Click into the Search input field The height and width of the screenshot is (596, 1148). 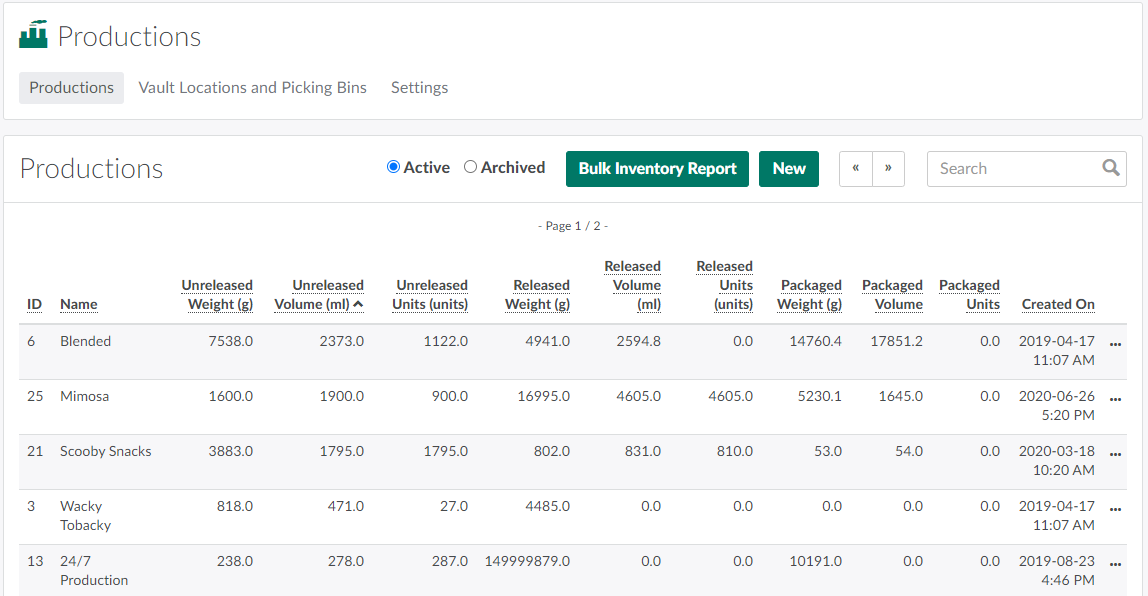[1010, 169]
